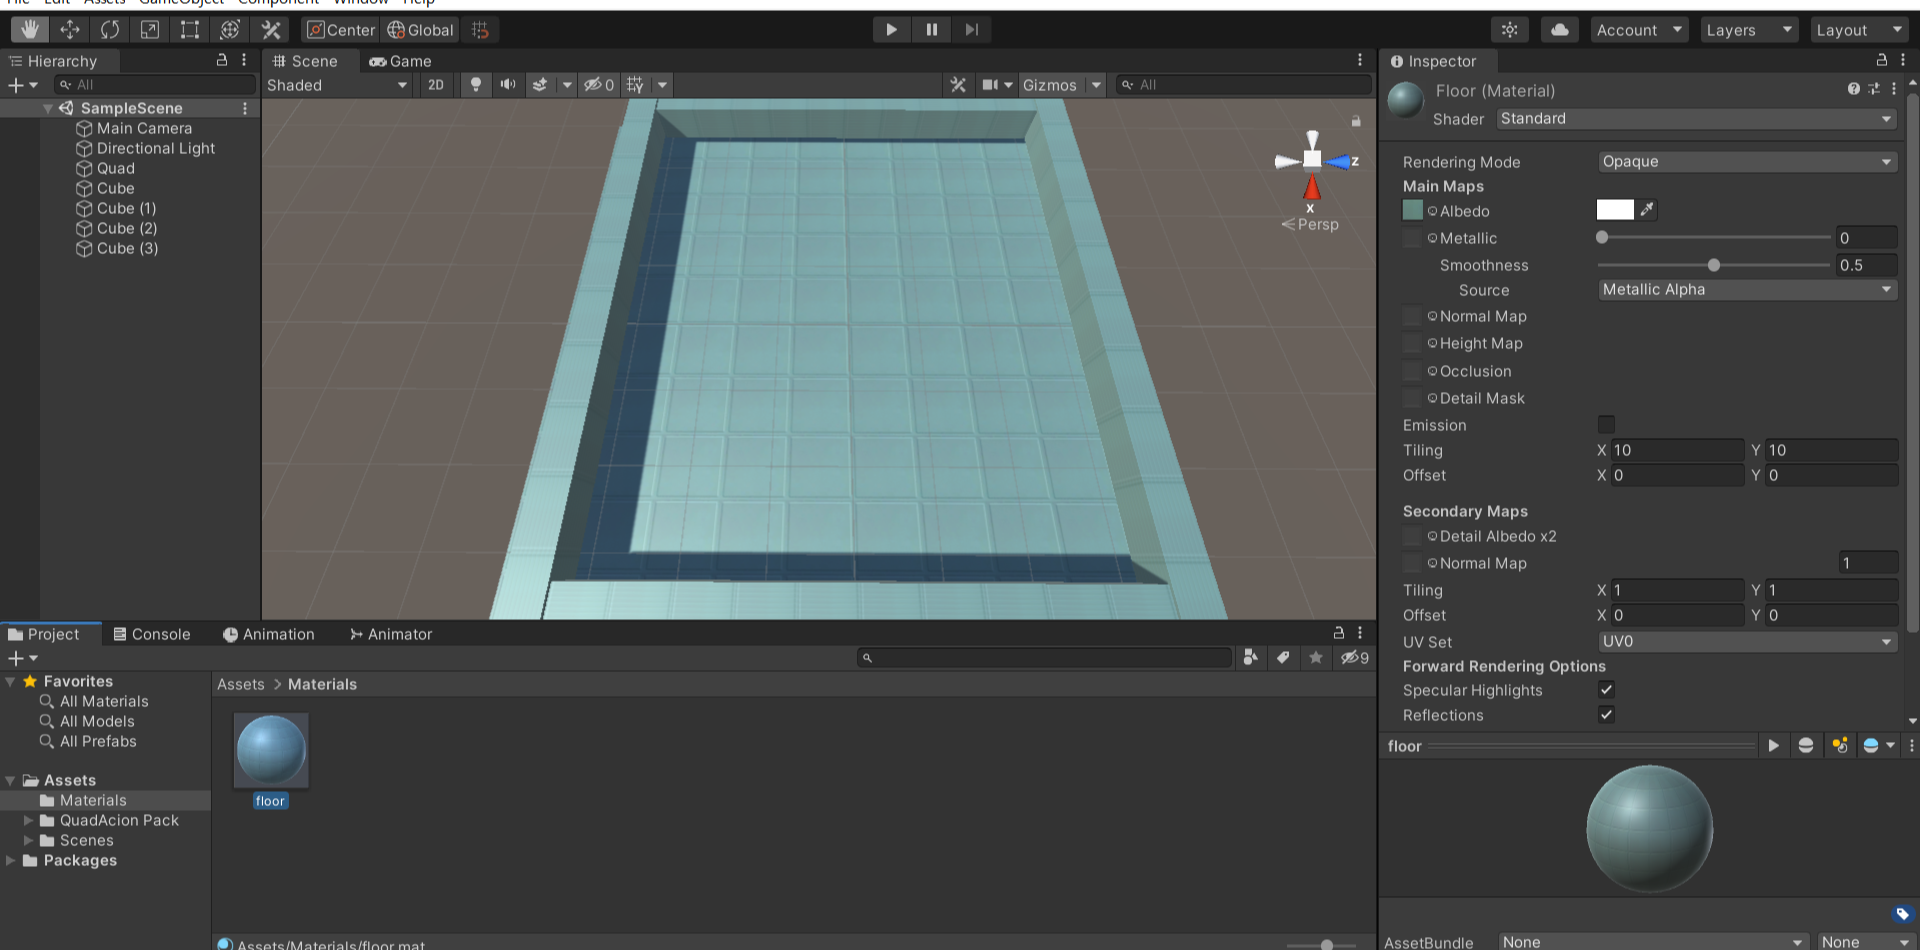The width and height of the screenshot is (1920, 950).
Task: Open the Shader dropdown
Action: click(x=1697, y=119)
